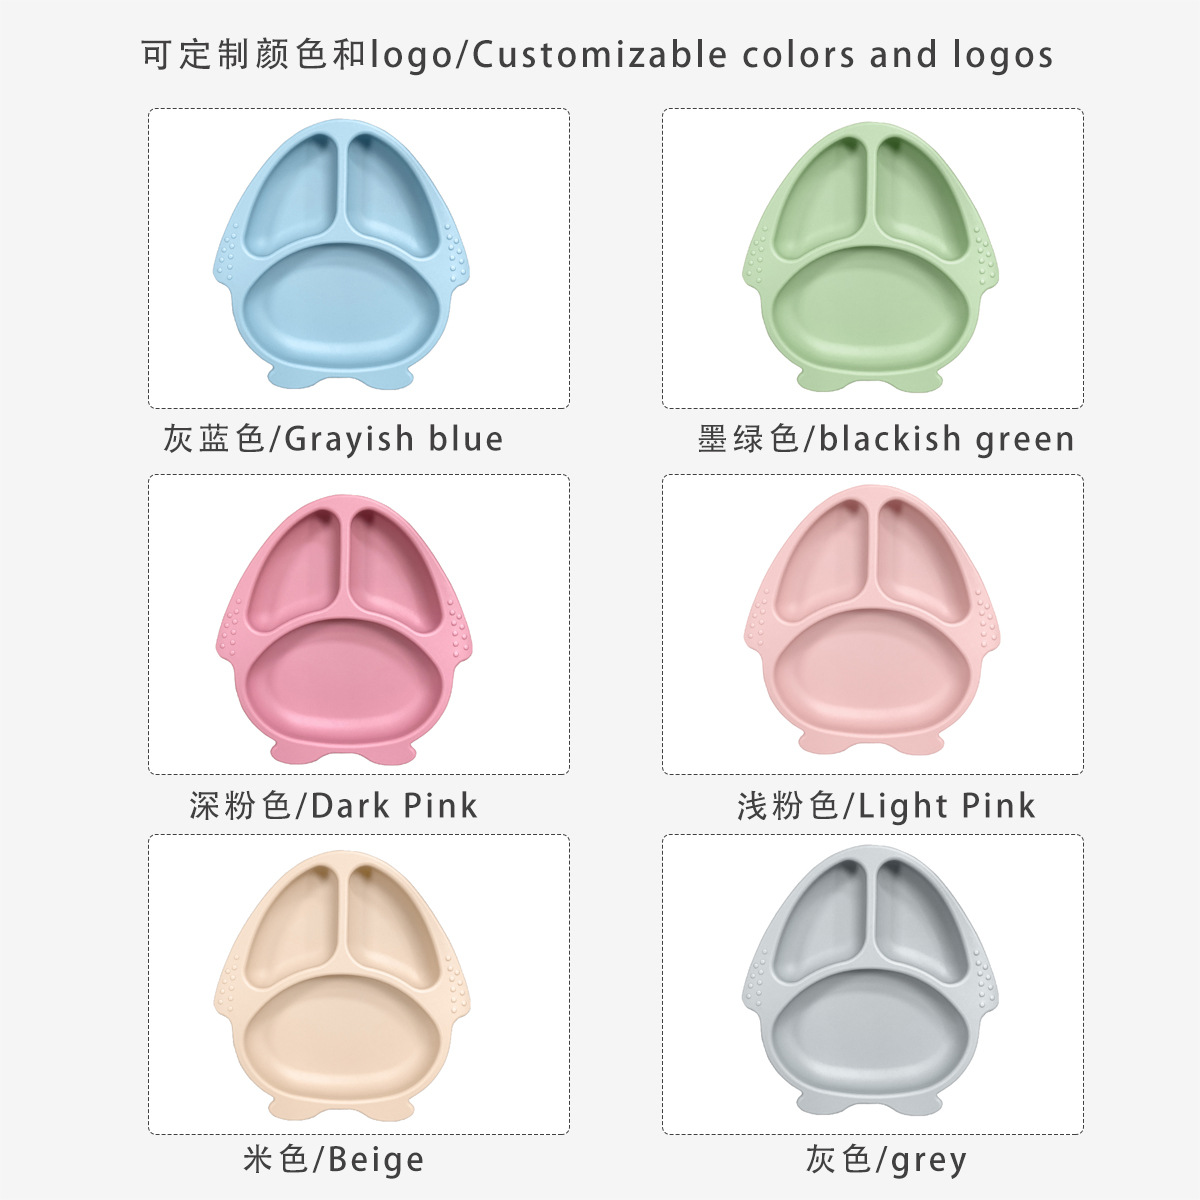Select the beige penguin plate
This screenshot has width=1200, height=1200.
tap(343, 985)
